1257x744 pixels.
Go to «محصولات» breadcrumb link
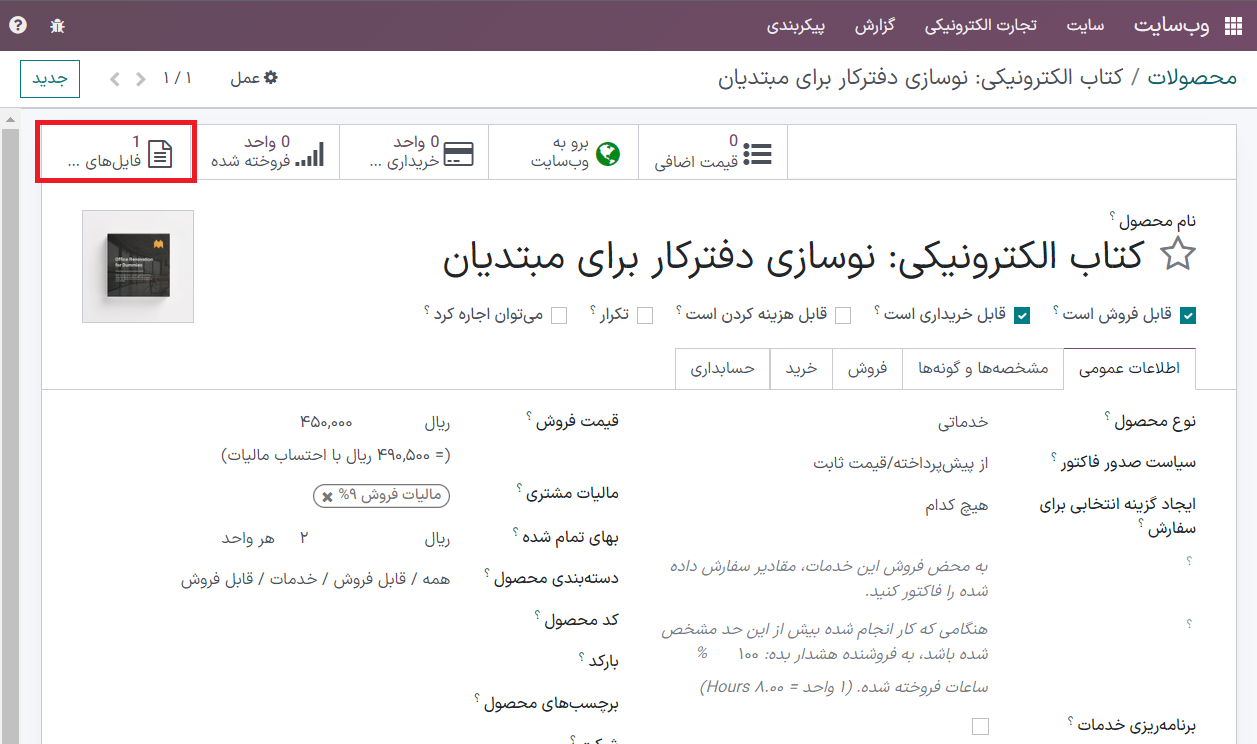[1192, 78]
